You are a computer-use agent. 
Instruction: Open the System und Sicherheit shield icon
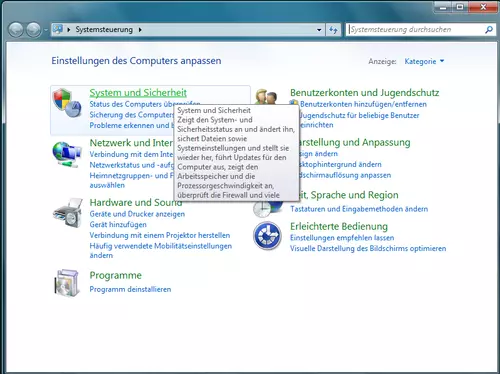67,103
